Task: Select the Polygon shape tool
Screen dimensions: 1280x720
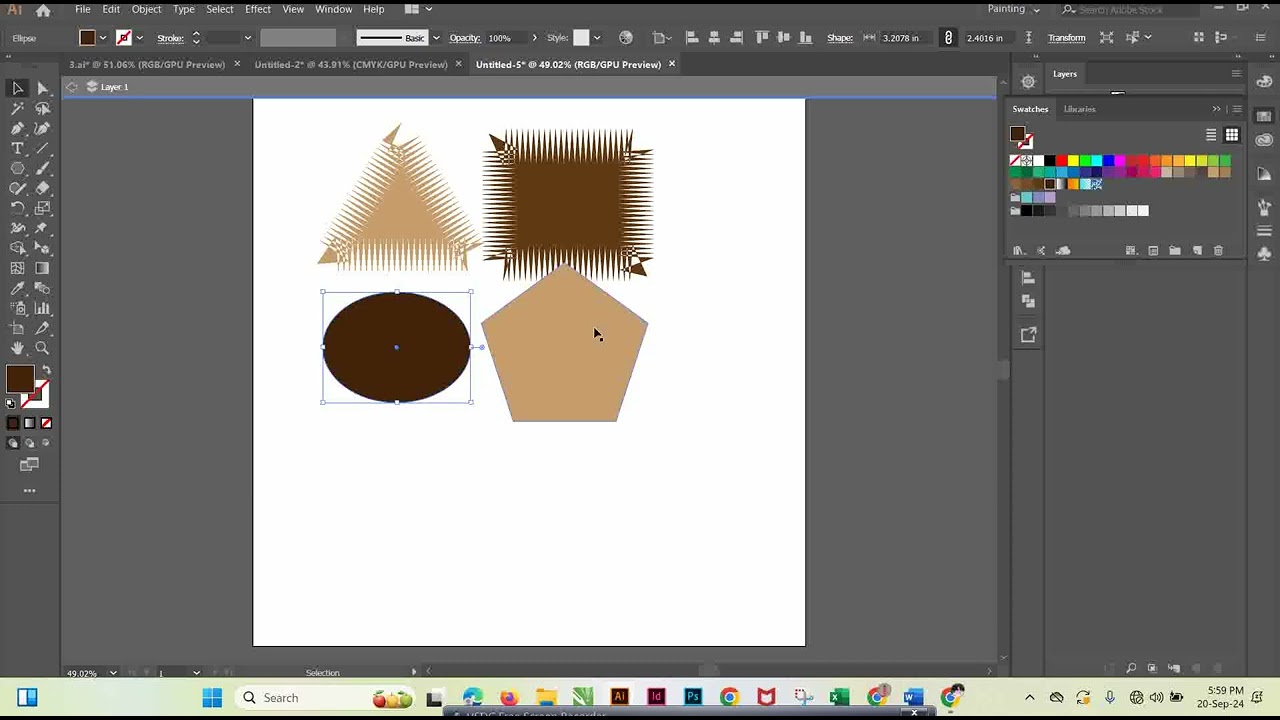Action: [17, 168]
